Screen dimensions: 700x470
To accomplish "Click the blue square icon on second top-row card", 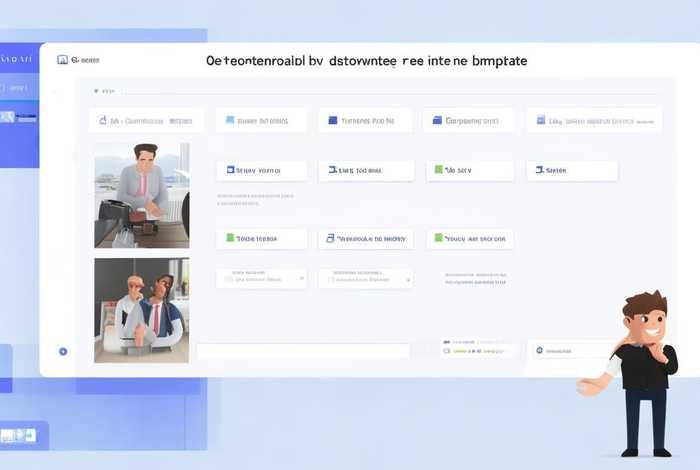I will (x=230, y=121).
